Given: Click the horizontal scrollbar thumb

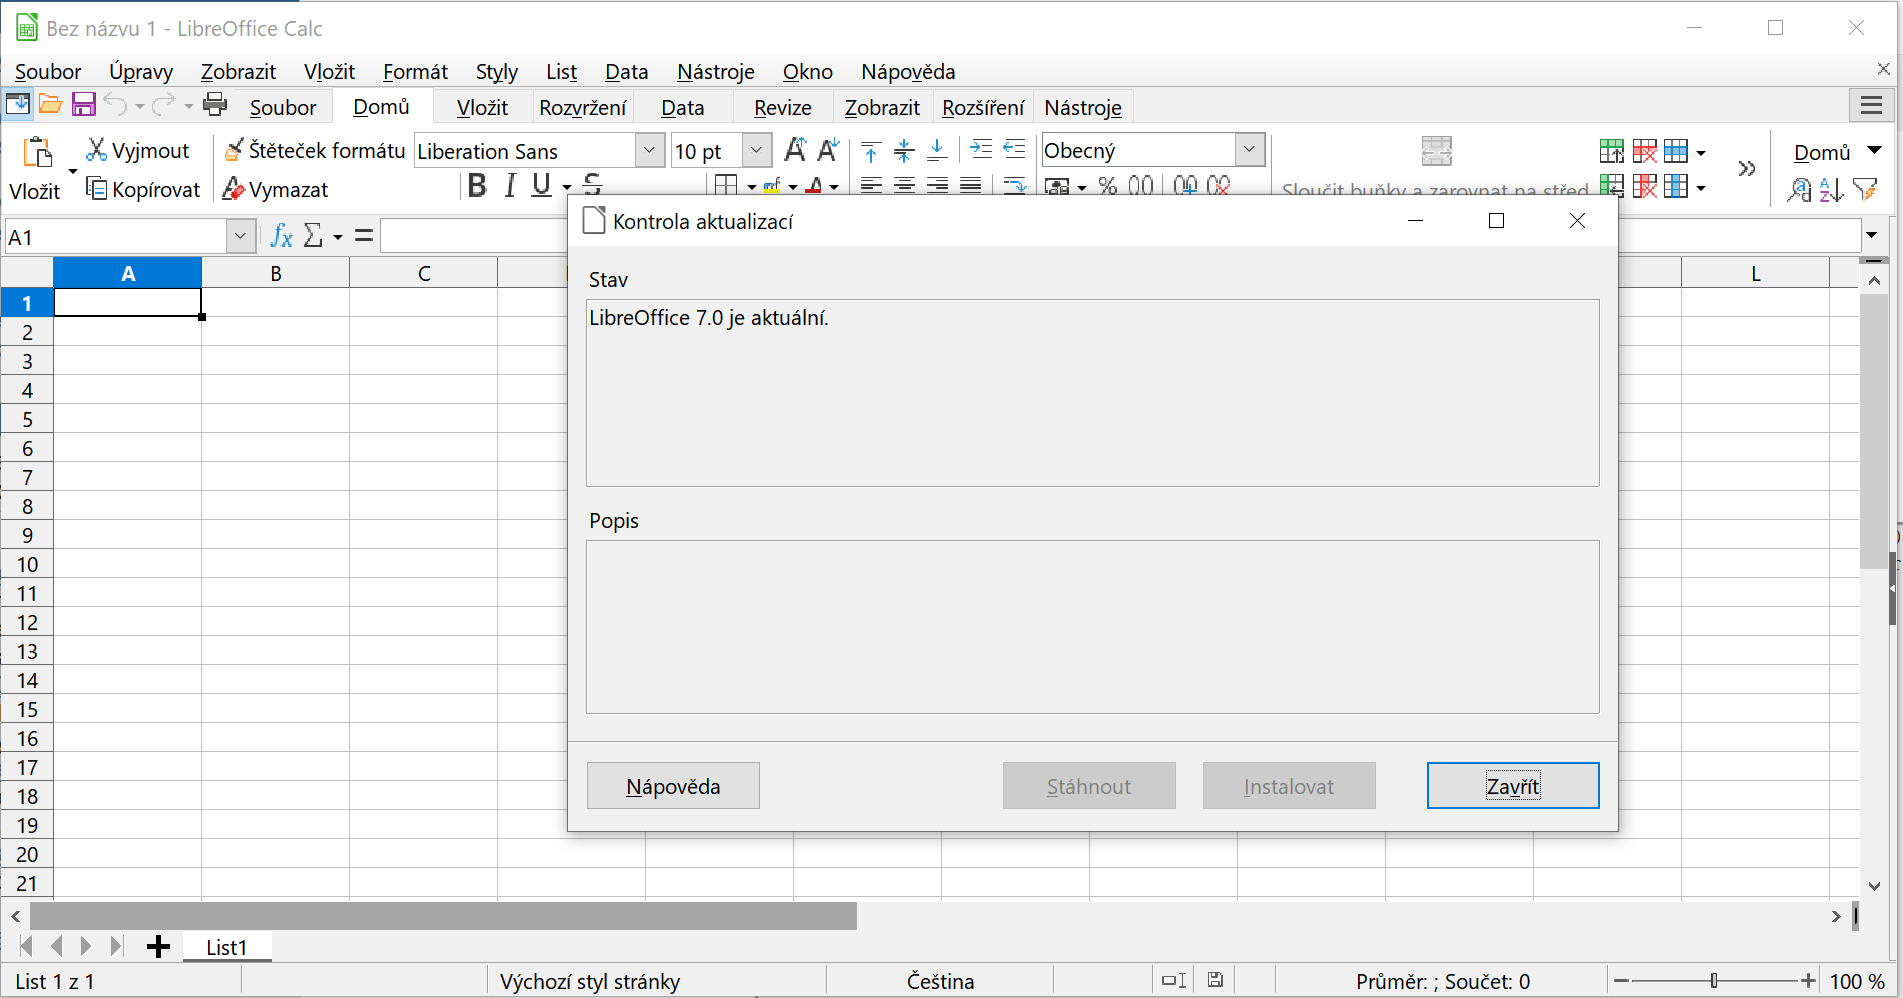Looking at the screenshot, I should [444, 915].
